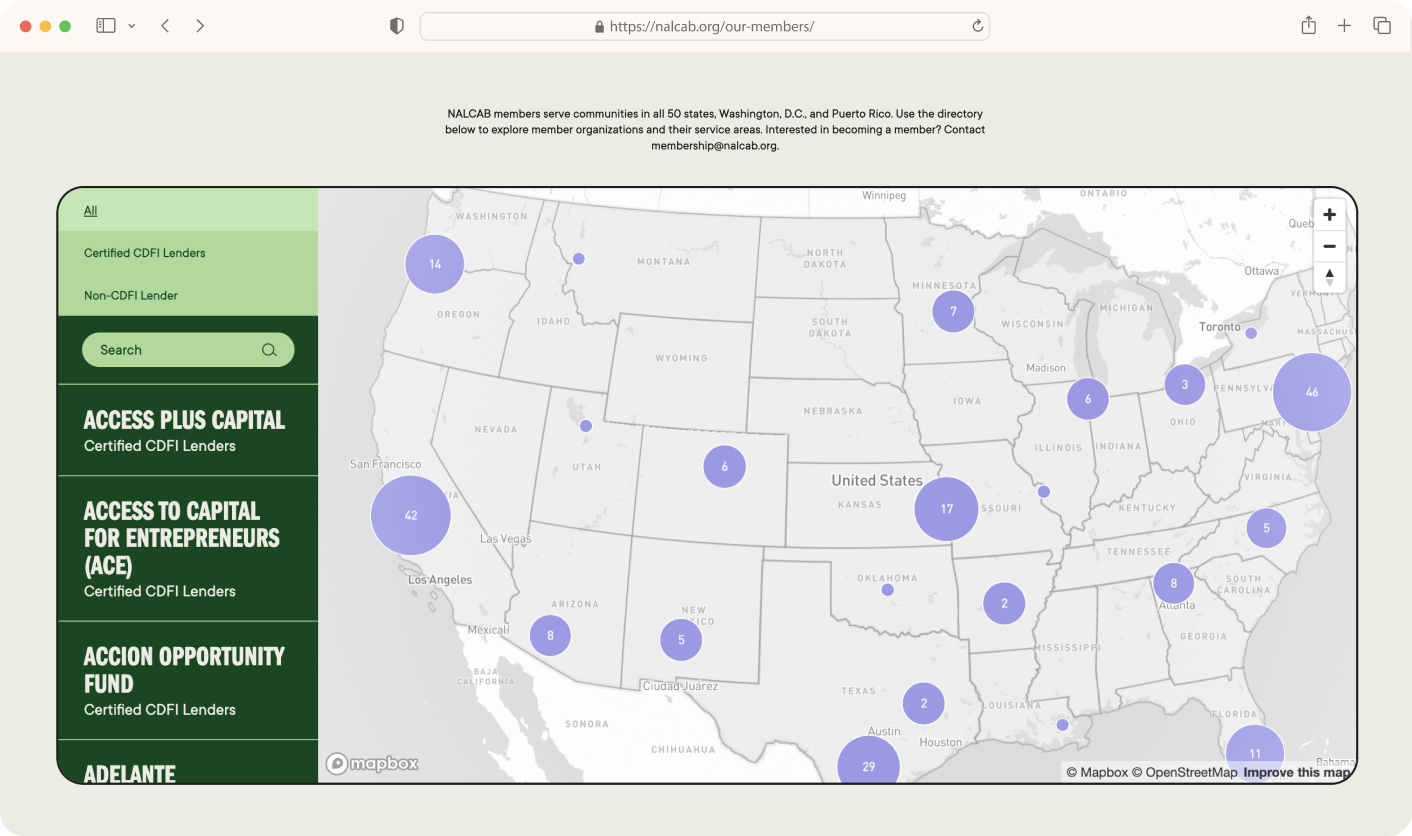Click the search magnifier icon
Screen dimensions: 1412x836
tap(269, 350)
